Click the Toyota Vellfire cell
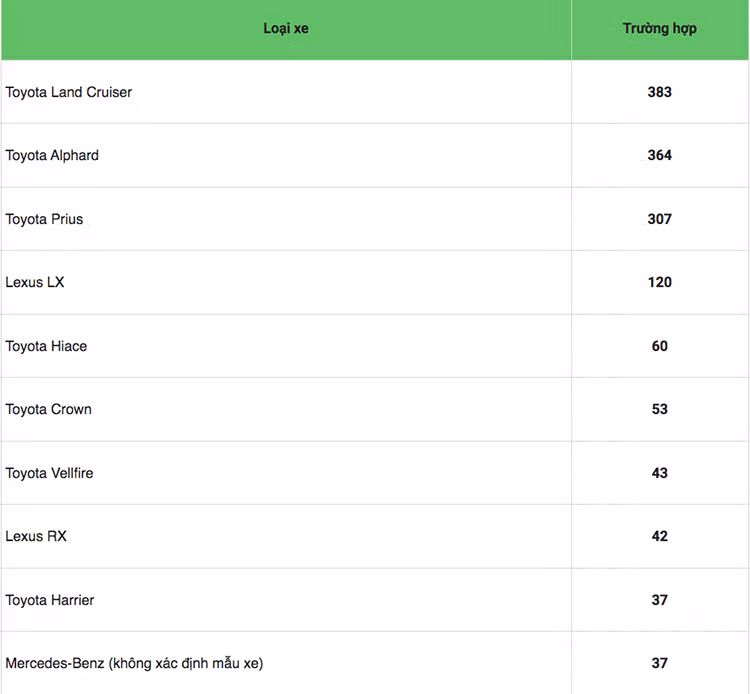The height and width of the screenshot is (694, 750). (x=50, y=473)
